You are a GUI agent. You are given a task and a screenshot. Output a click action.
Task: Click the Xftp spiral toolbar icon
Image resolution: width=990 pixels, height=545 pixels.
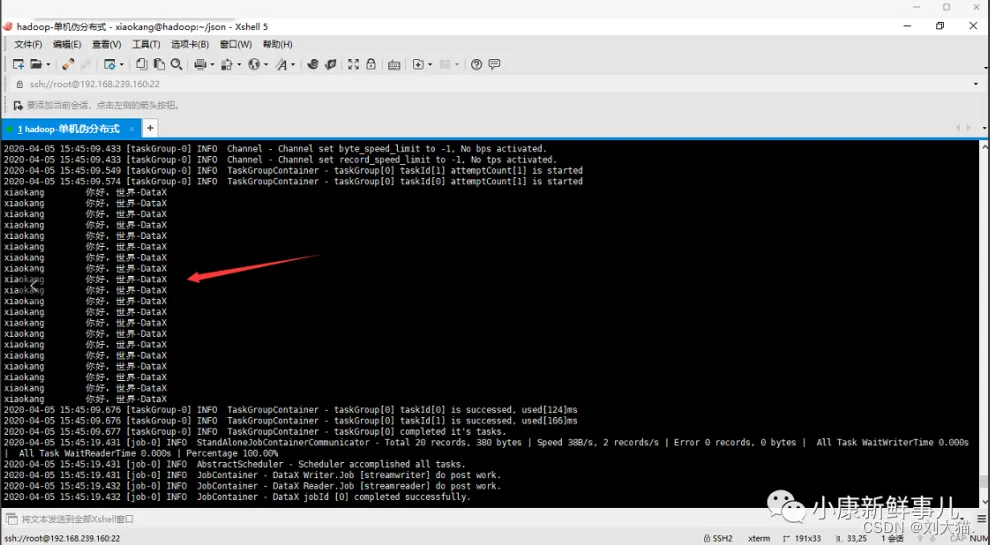[313, 64]
